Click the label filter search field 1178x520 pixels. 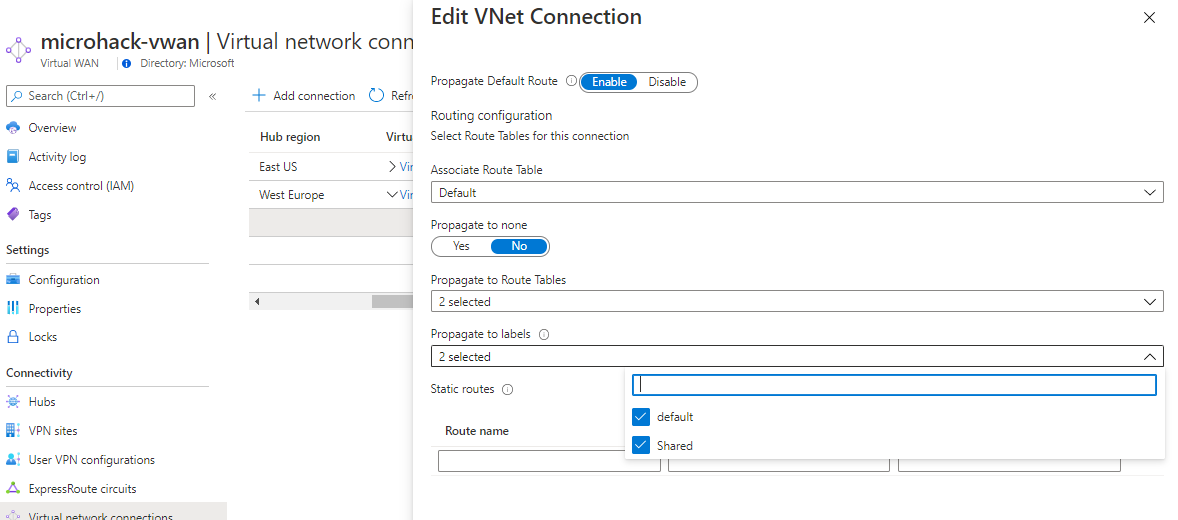pos(894,385)
